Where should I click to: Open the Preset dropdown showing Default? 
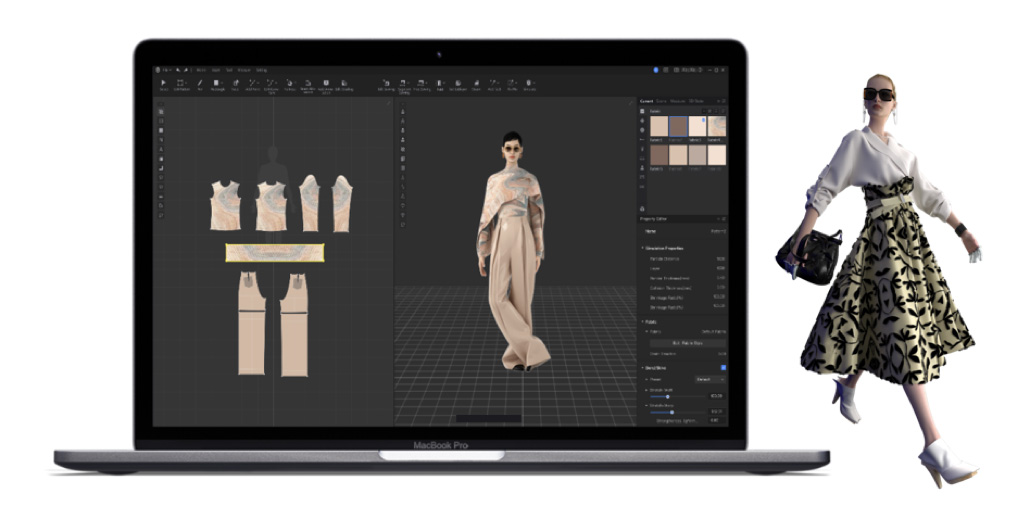[710, 379]
